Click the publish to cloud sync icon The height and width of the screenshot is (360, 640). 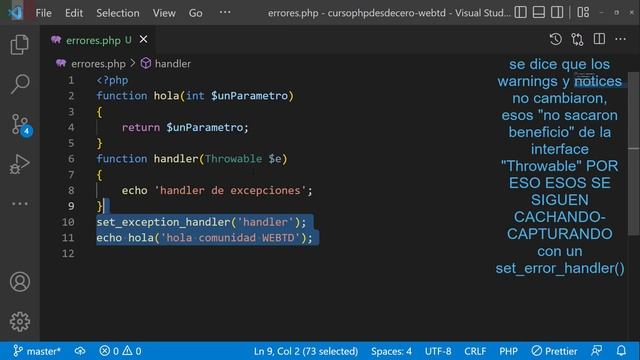click(80, 351)
